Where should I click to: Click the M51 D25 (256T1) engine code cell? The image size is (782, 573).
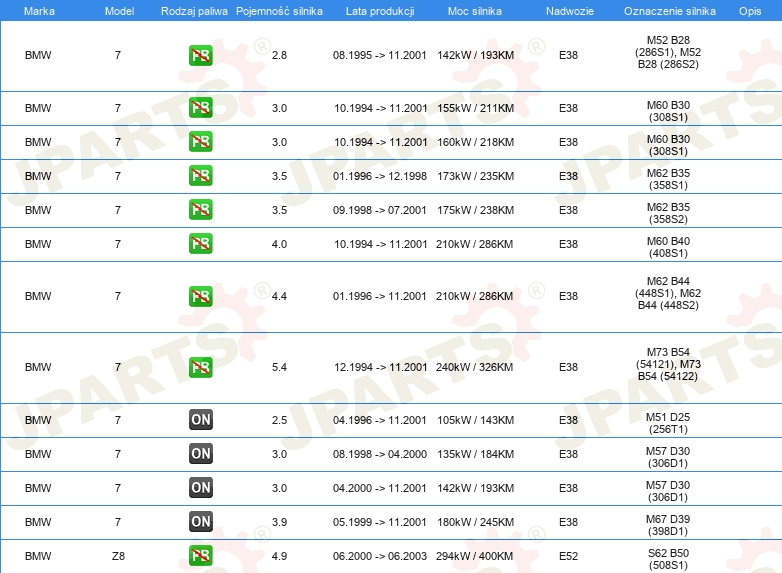[x=667, y=420]
